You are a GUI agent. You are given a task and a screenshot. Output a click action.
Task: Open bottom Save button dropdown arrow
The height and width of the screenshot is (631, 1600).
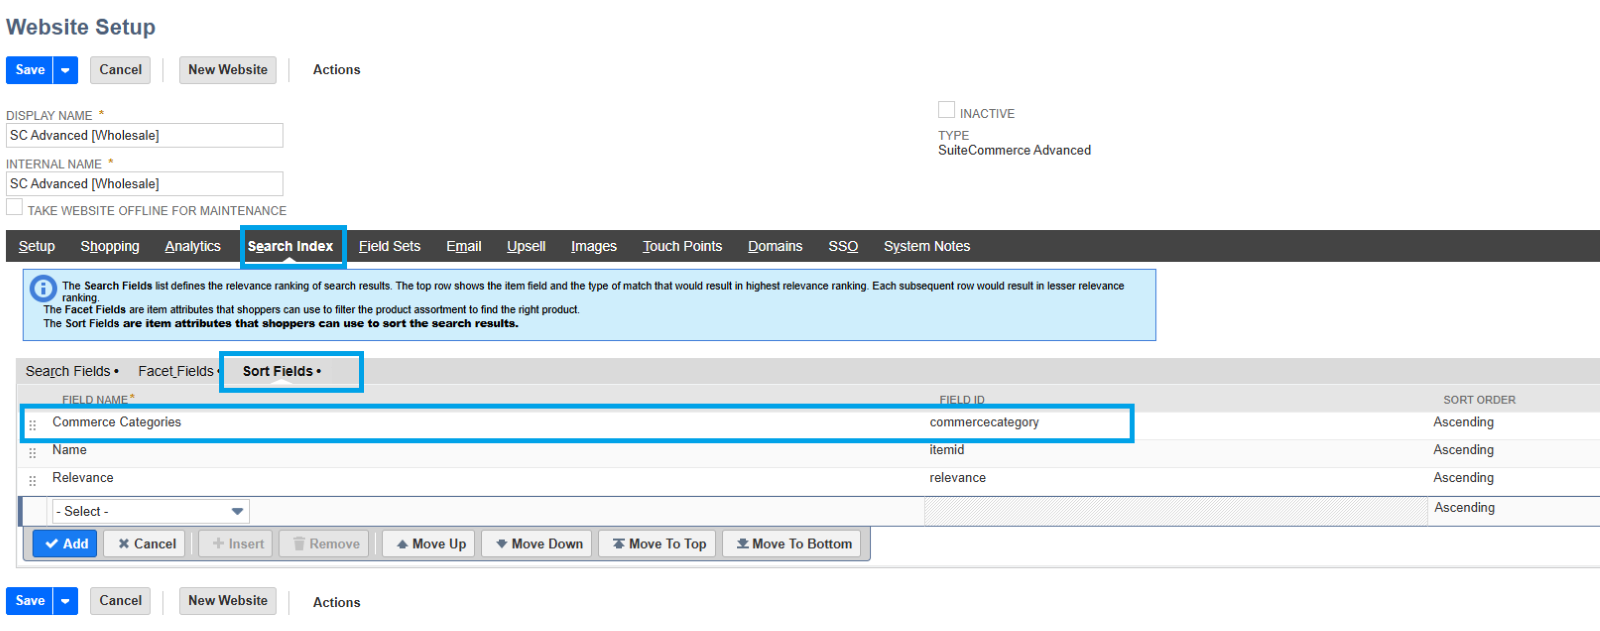click(65, 601)
